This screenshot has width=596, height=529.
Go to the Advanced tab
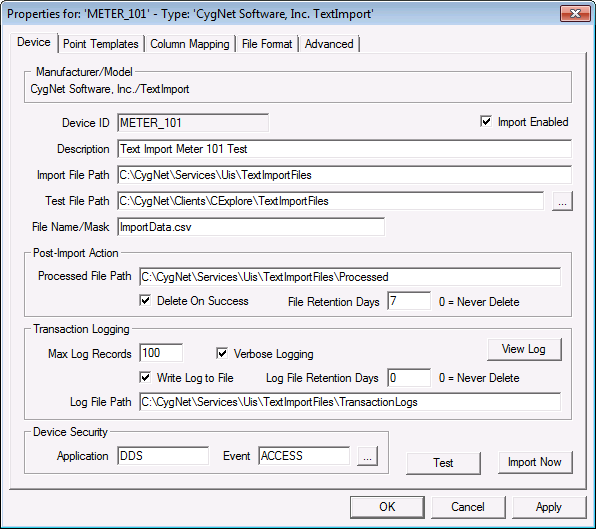click(x=329, y=44)
